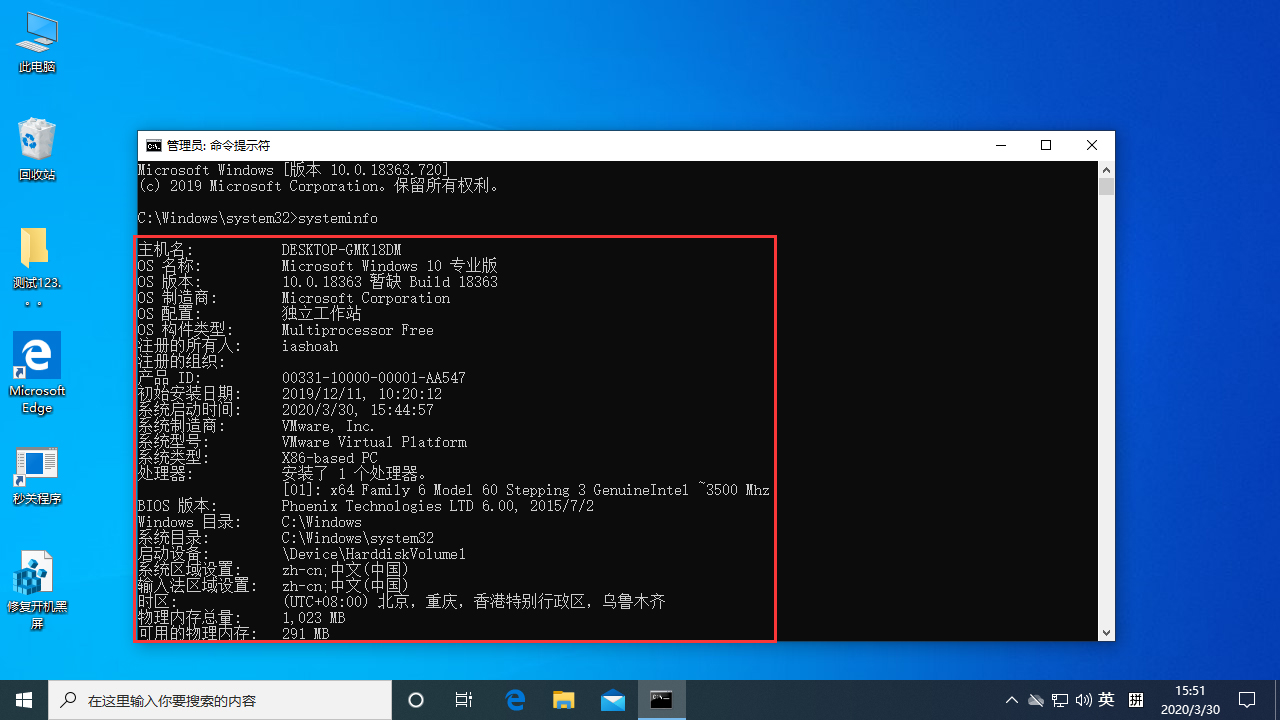Open the Start menu
This screenshot has width=1280, height=720.
click(24, 700)
